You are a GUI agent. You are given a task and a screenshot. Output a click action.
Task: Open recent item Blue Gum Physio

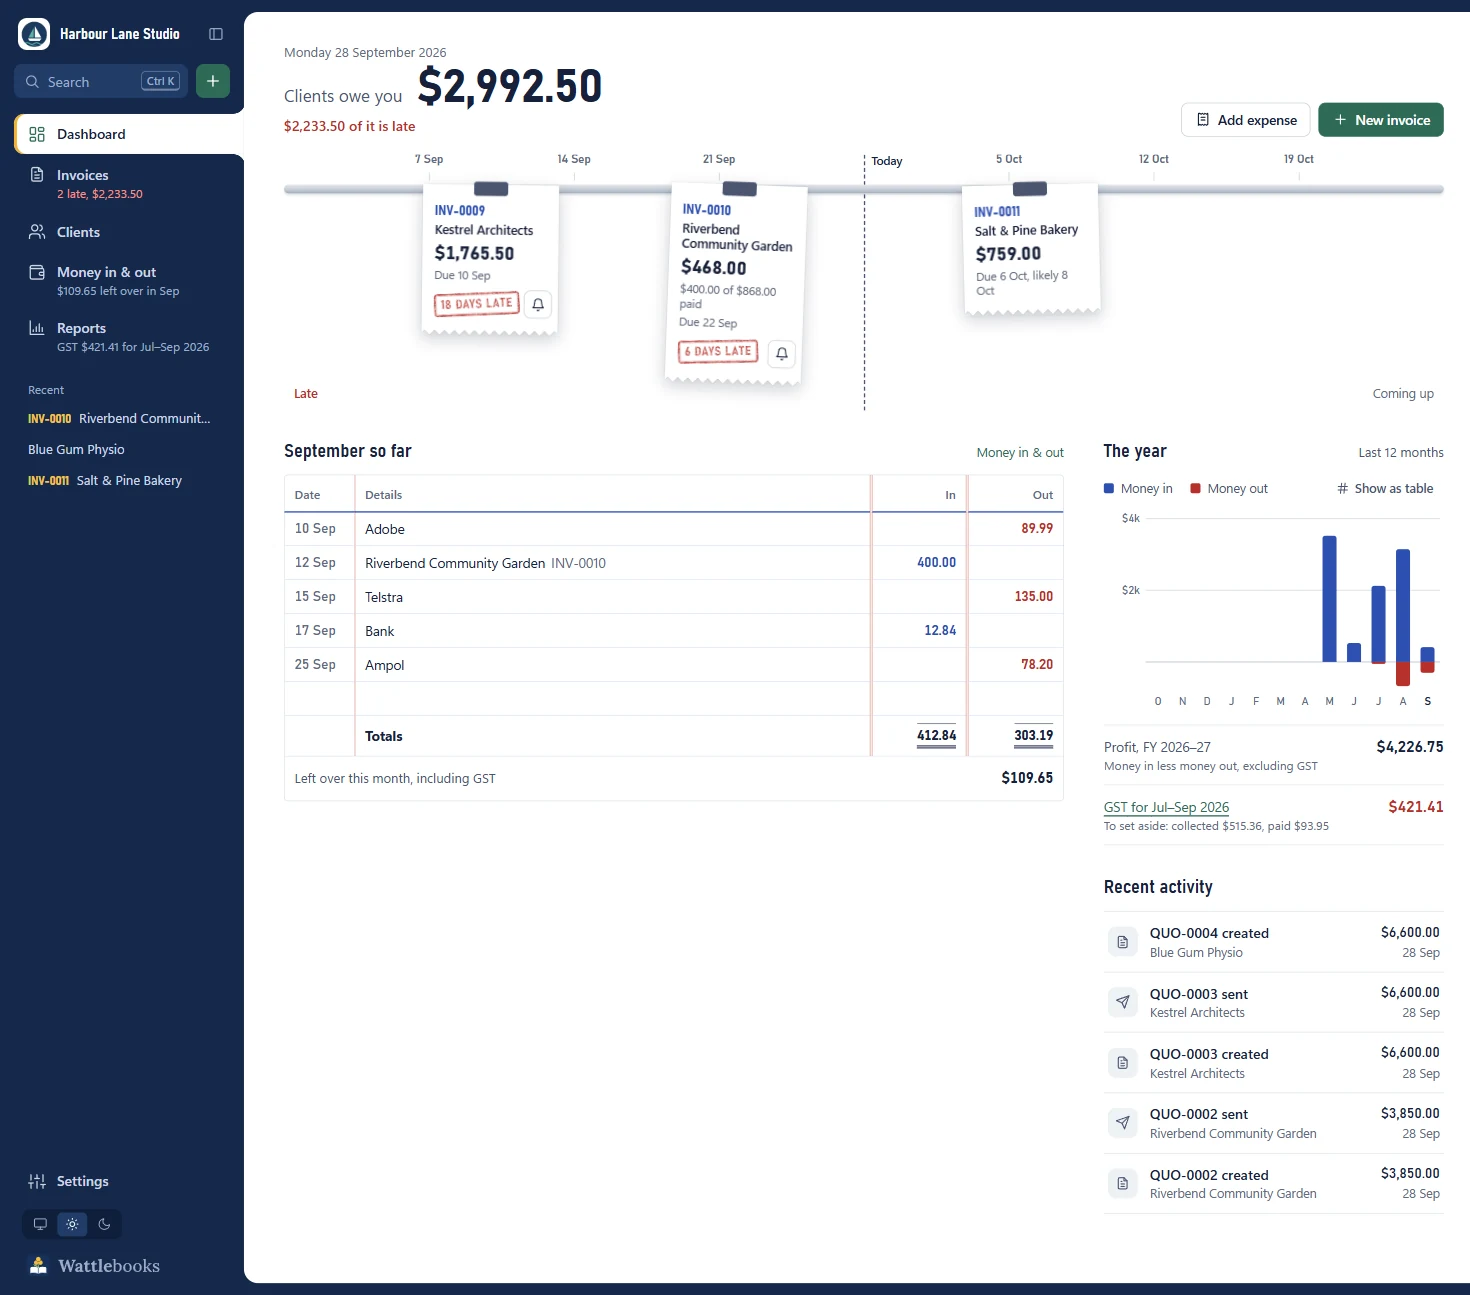coord(120,449)
